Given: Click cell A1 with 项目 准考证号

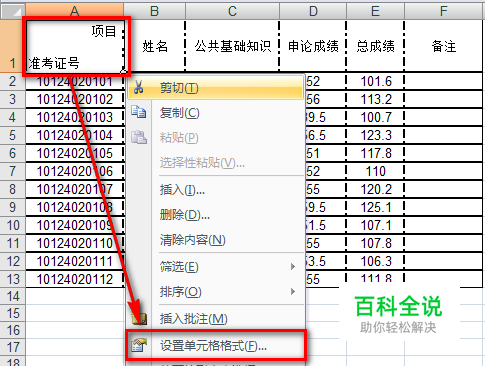Looking at the screenshot, I should coord(75,46).
